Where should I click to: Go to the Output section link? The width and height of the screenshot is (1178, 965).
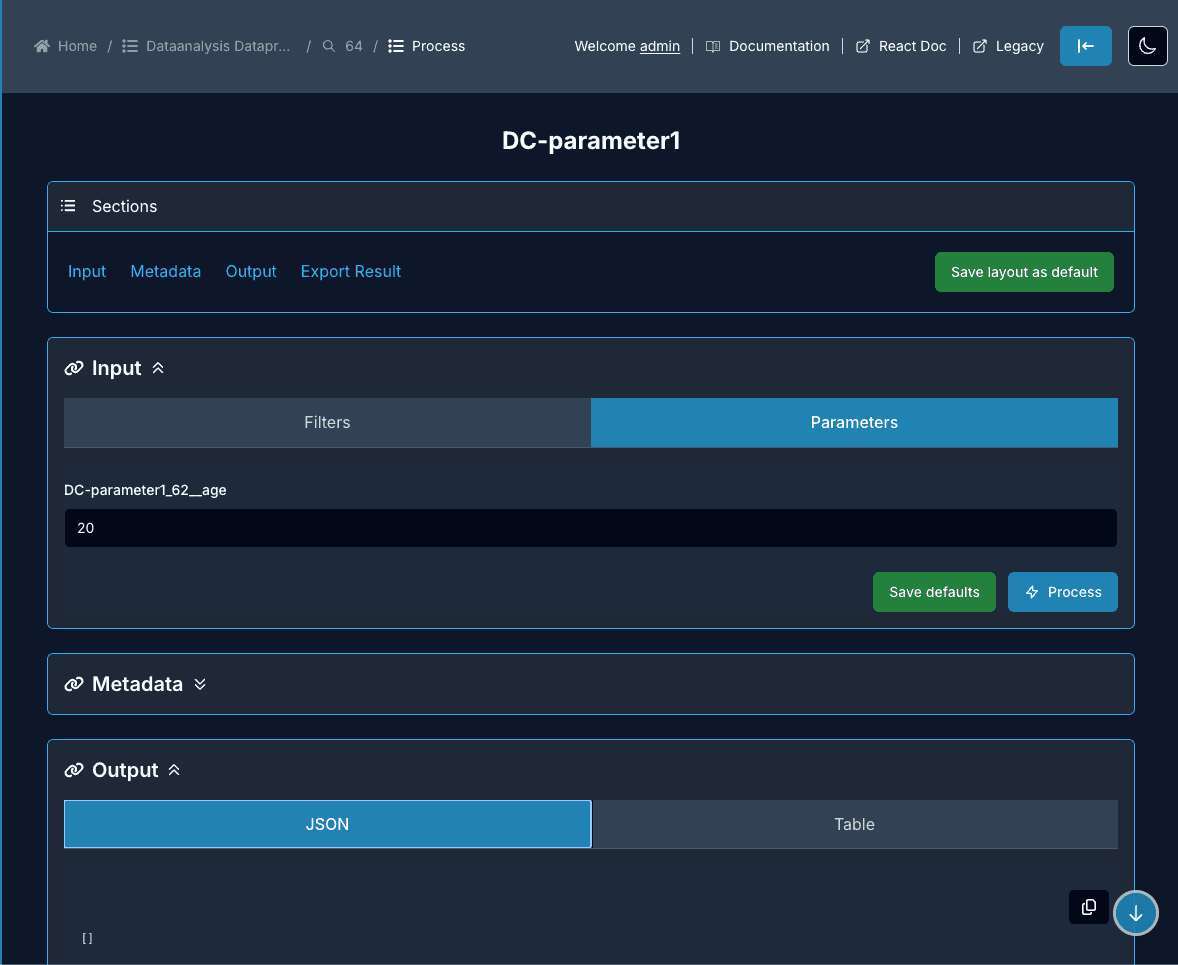(x=251, y=271)
